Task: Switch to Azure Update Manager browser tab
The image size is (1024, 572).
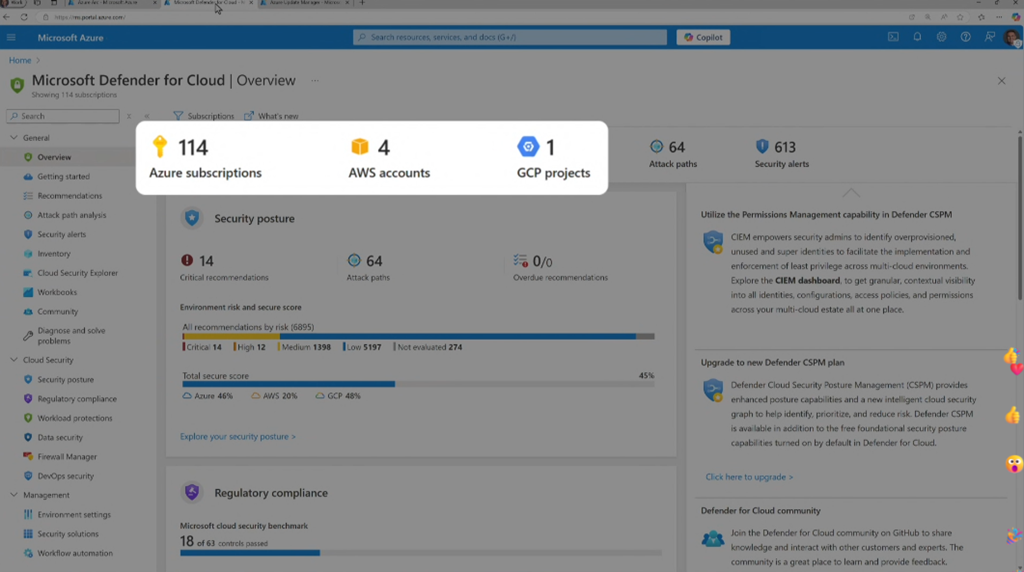Action: pyautogui.click(x=304, y=3)
